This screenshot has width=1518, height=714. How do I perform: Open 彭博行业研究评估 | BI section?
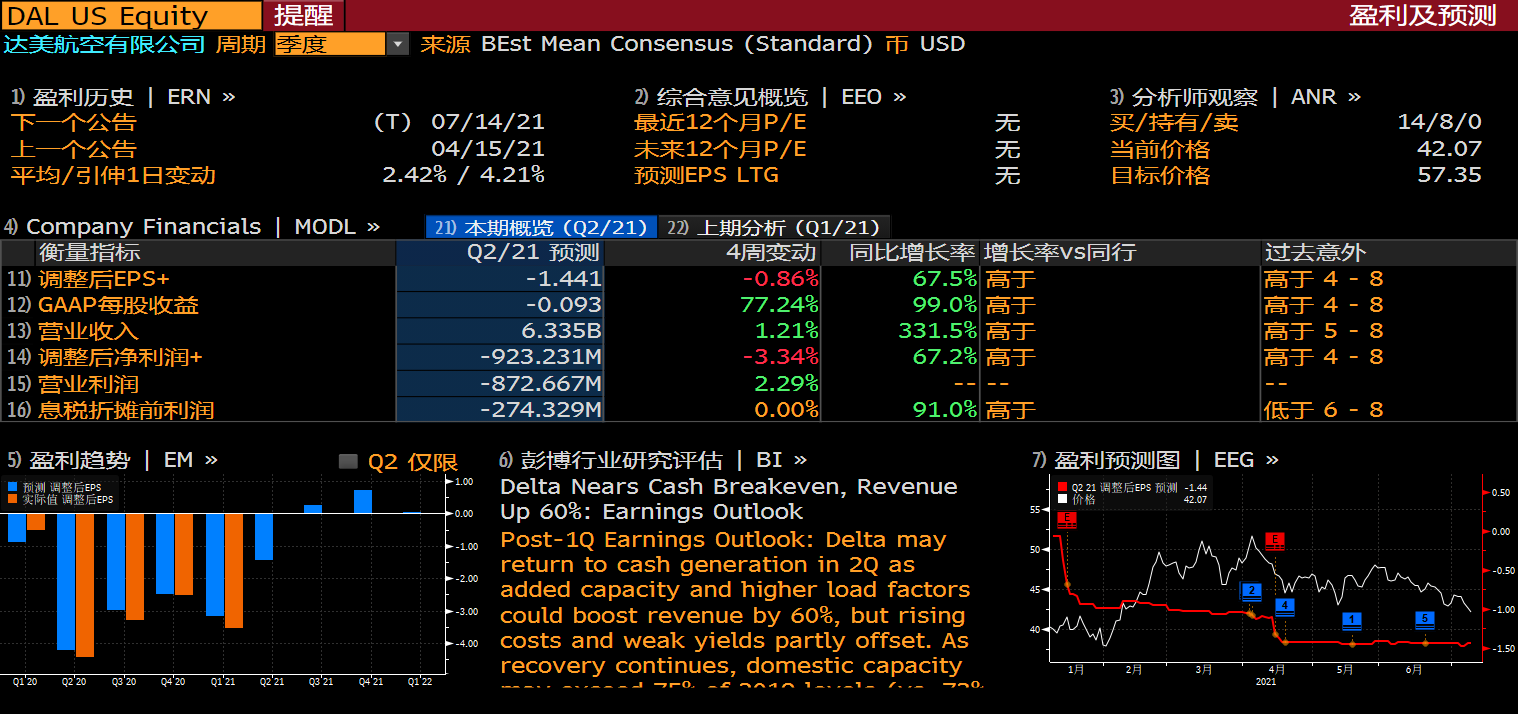653,460
